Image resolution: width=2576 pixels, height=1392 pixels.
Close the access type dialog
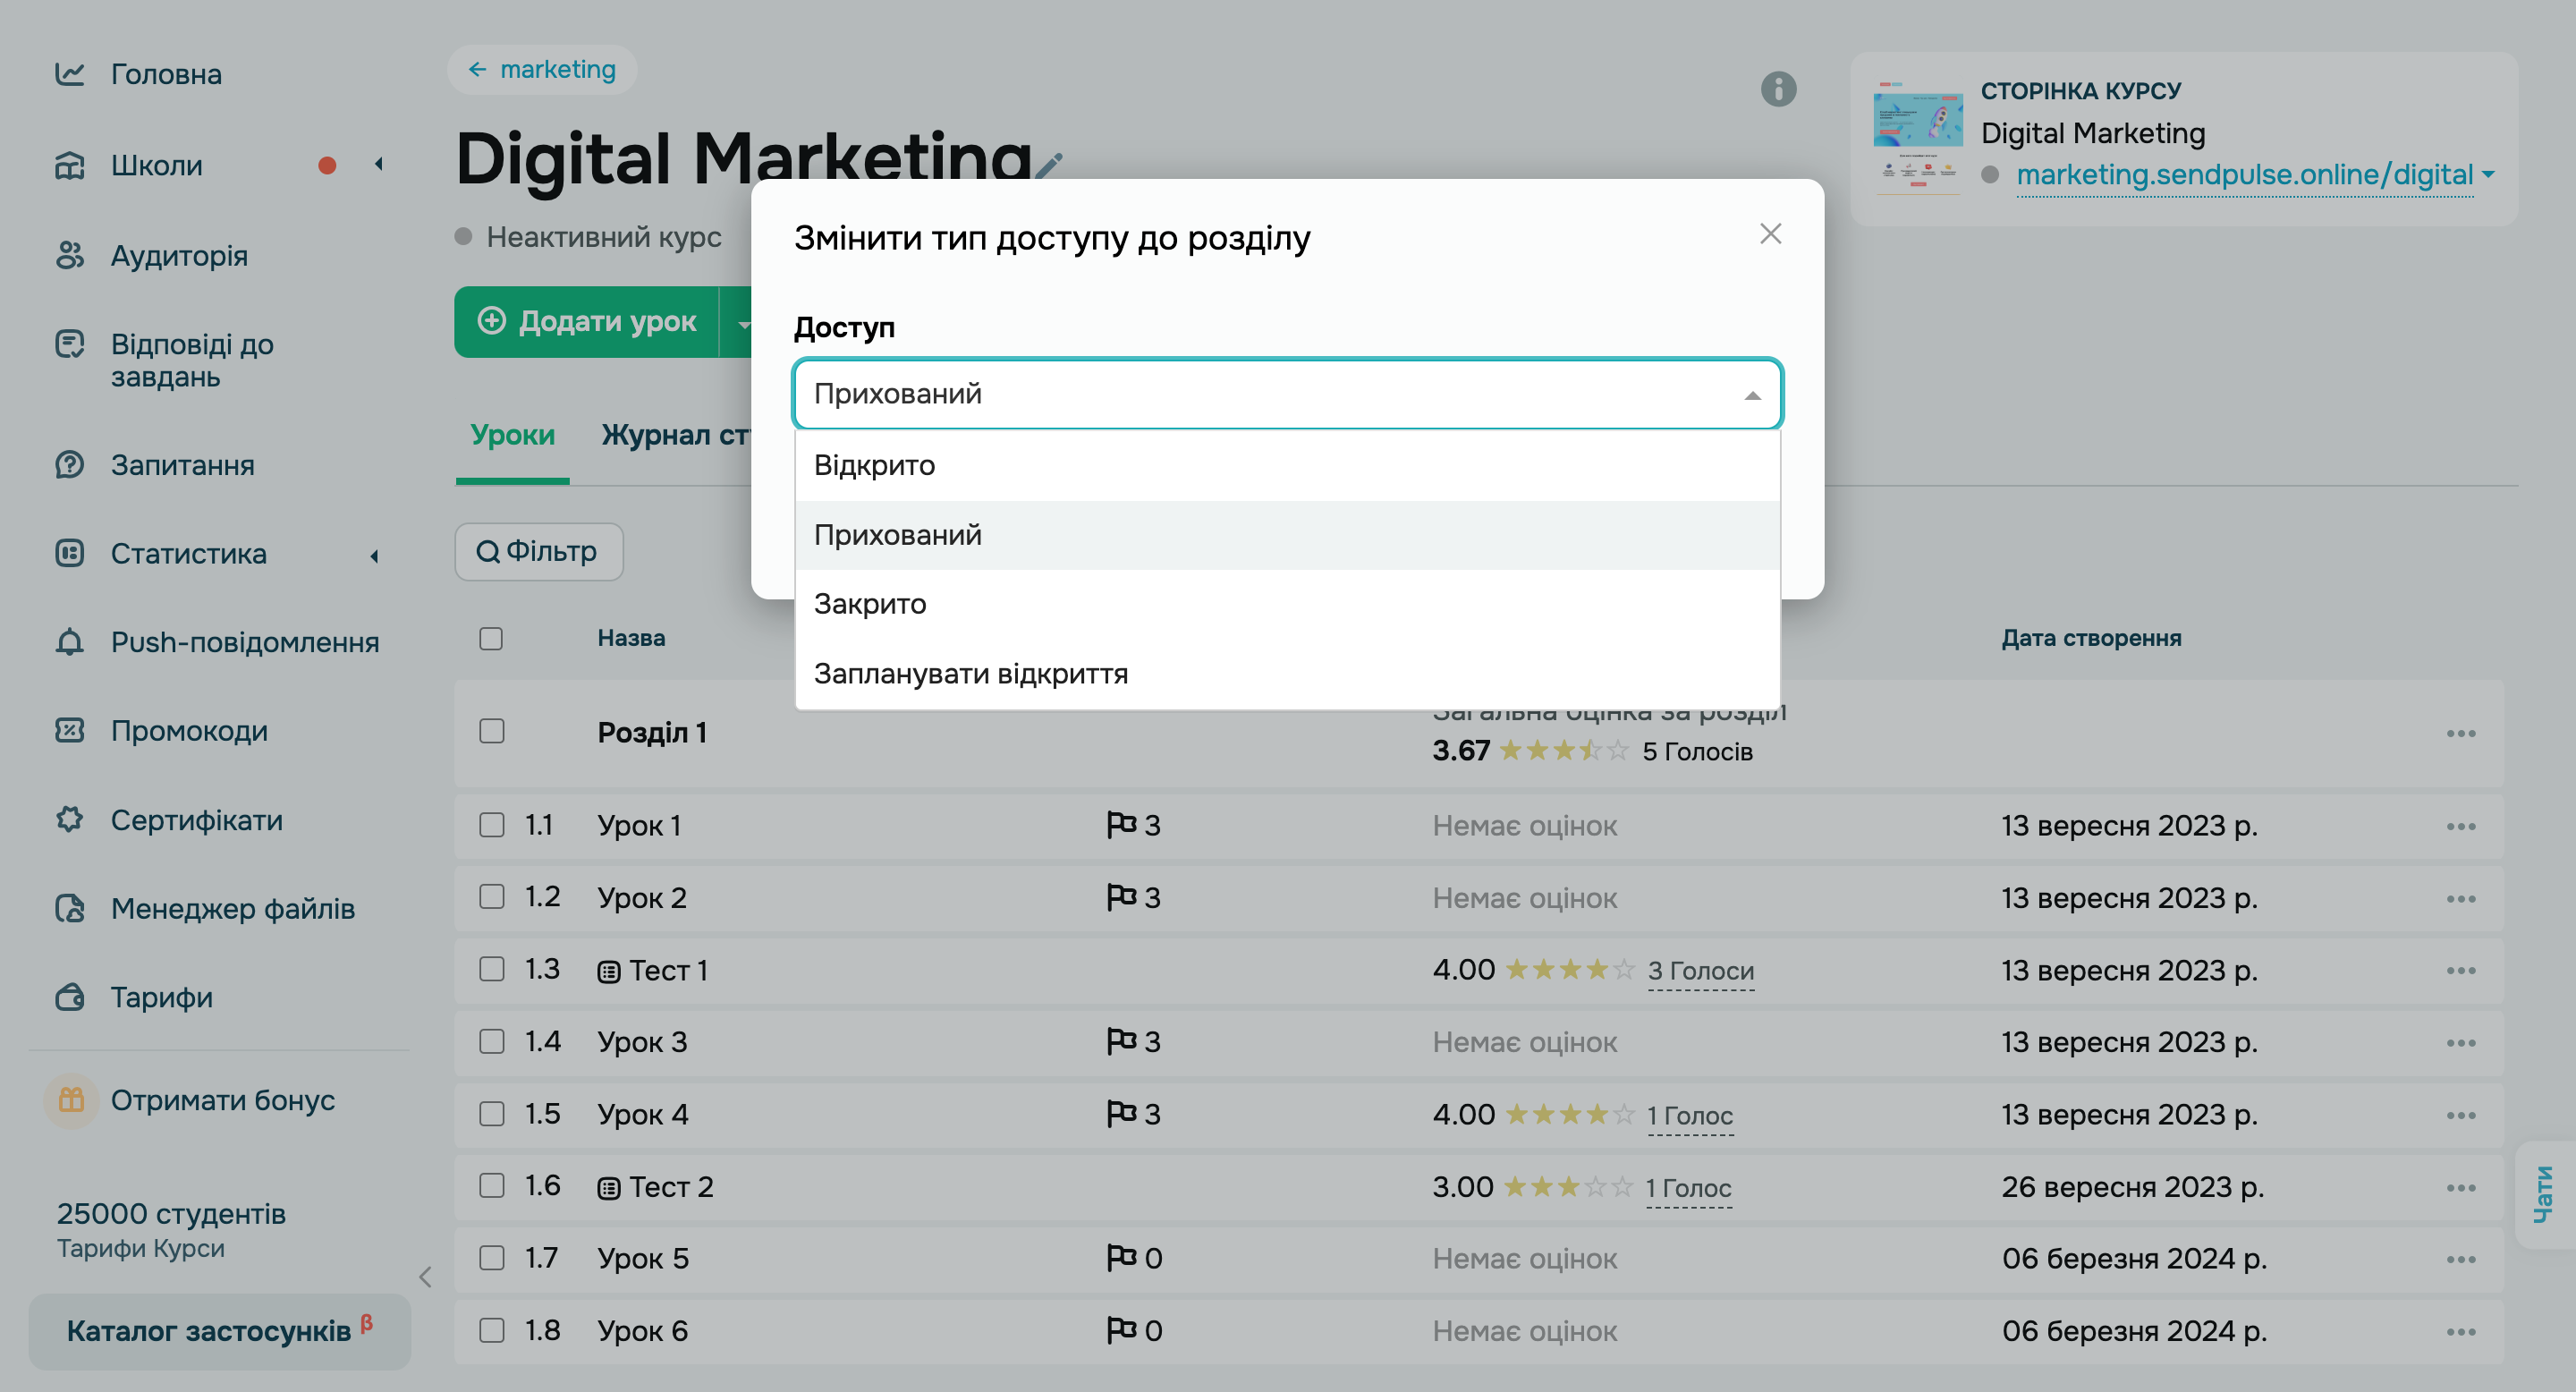(1770, 234)
